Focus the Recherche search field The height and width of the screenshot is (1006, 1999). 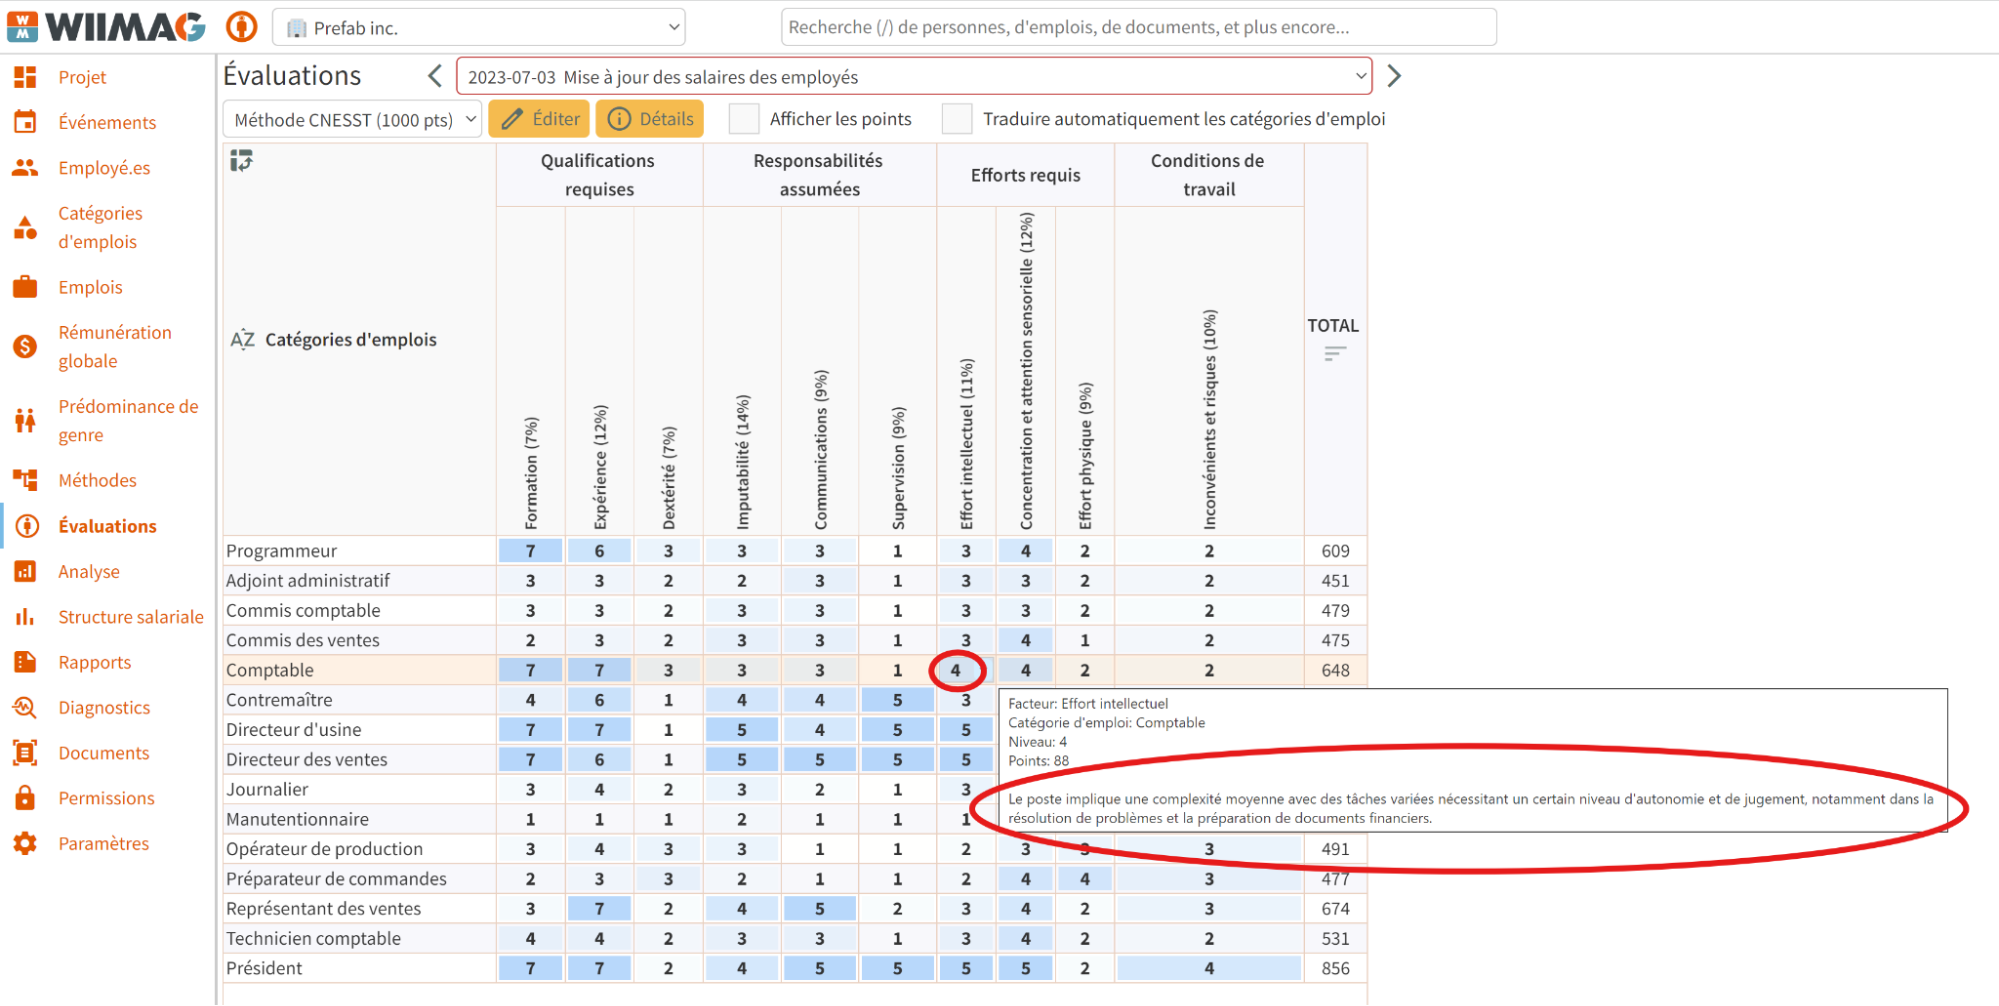(x=1138, y=27)
